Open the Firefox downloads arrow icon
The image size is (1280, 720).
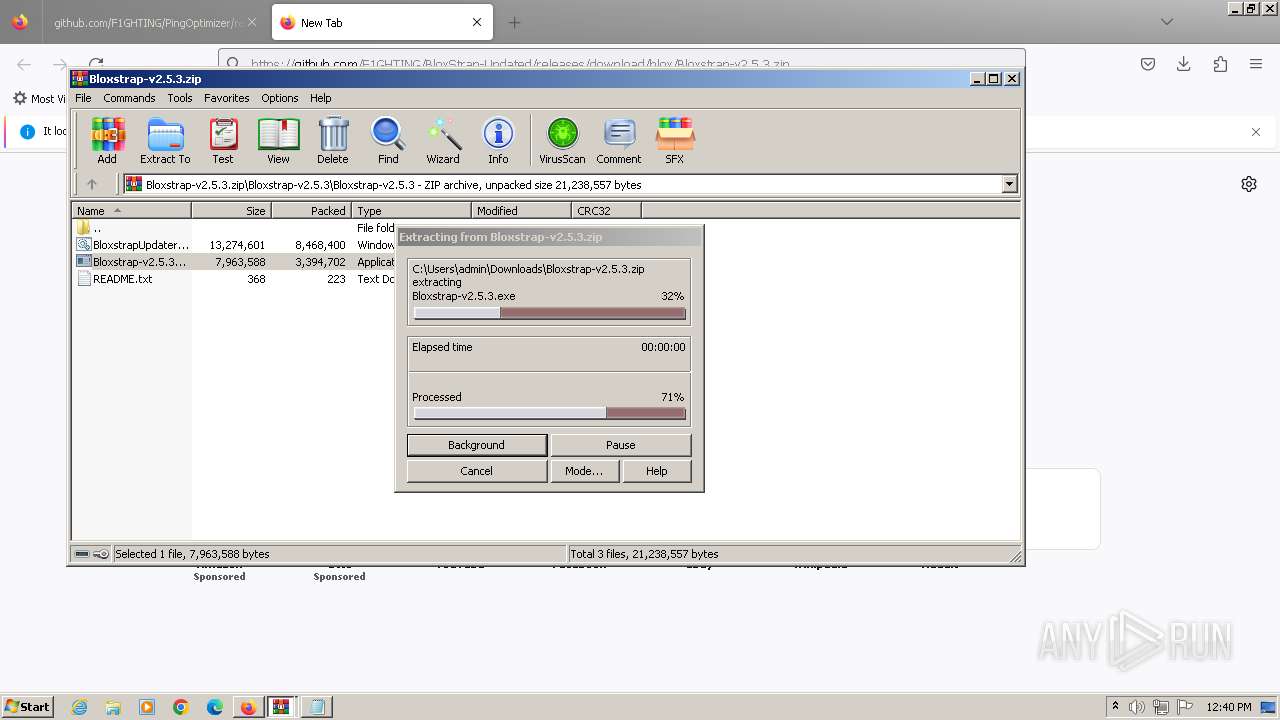click(x=1184, y=63)
